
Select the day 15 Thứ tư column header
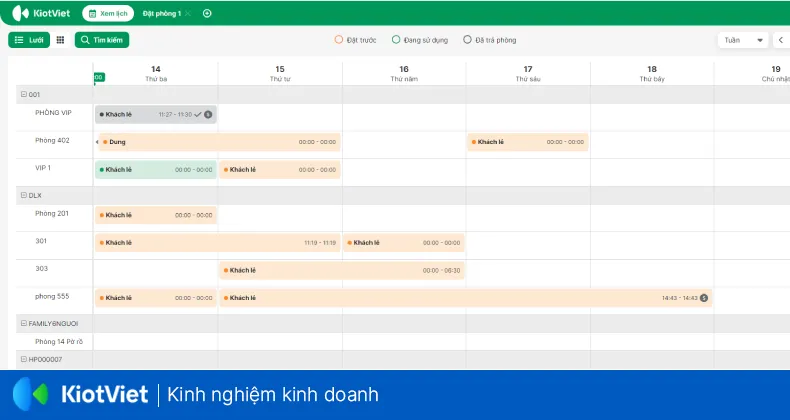tap(280, 74)
